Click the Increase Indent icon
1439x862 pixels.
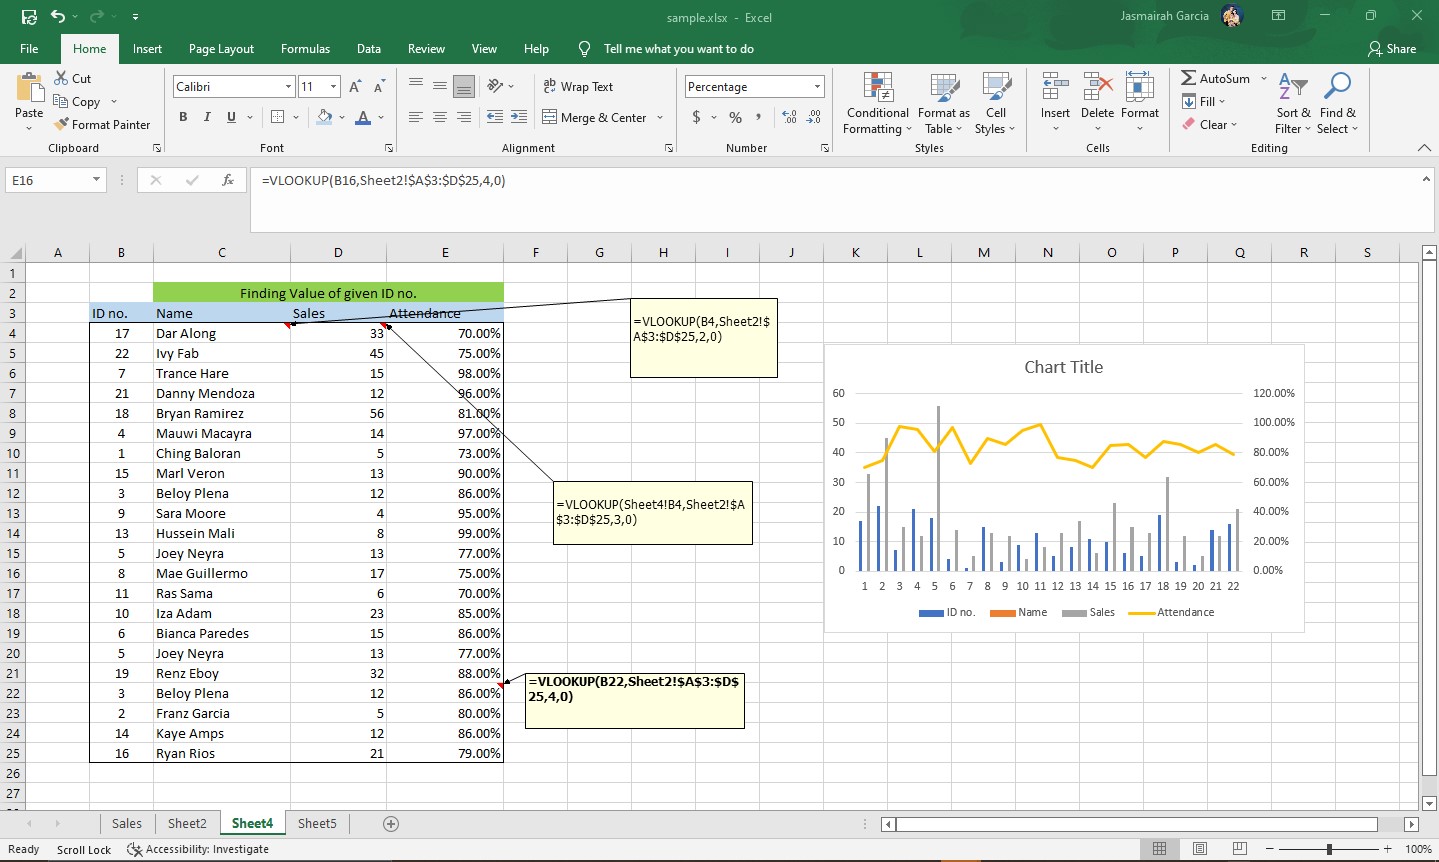tap(519, 117)
